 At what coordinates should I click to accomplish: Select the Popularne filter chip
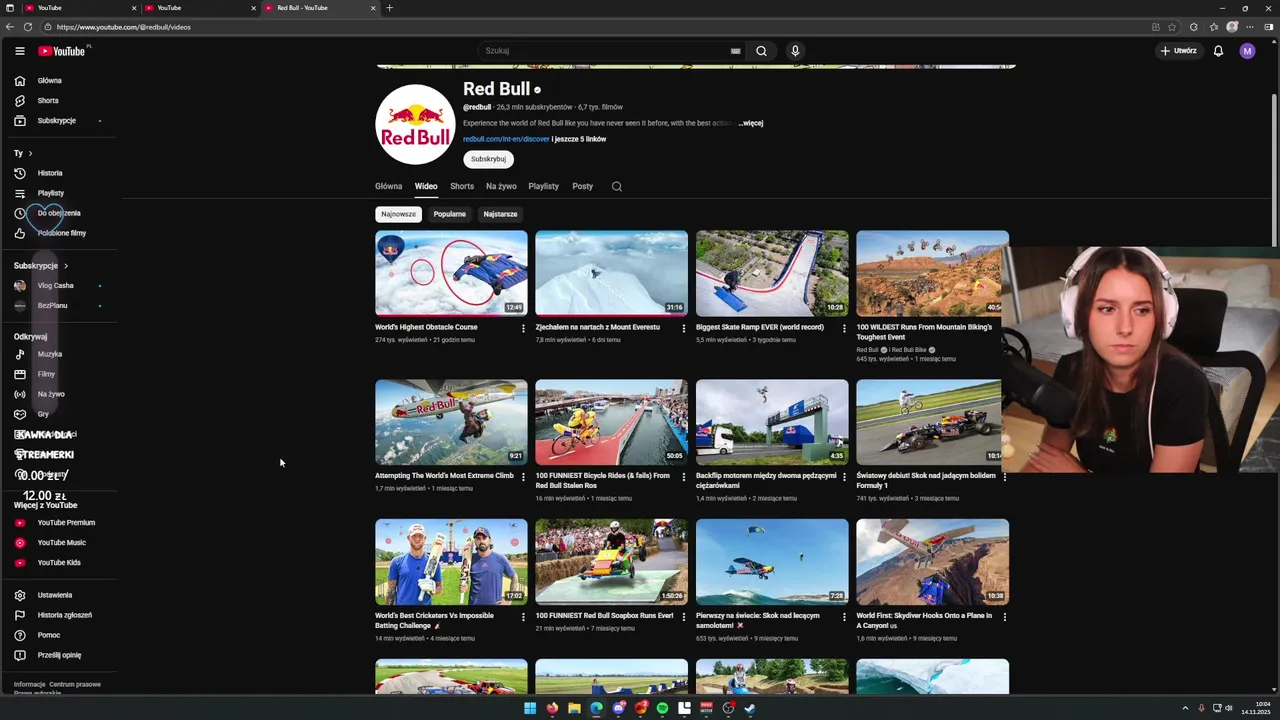[x=449, y=214]
